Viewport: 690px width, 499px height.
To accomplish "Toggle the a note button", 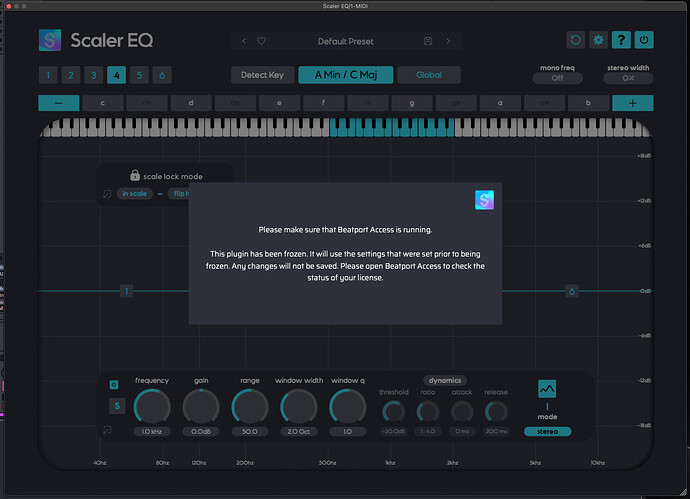I will pos(500,103).
